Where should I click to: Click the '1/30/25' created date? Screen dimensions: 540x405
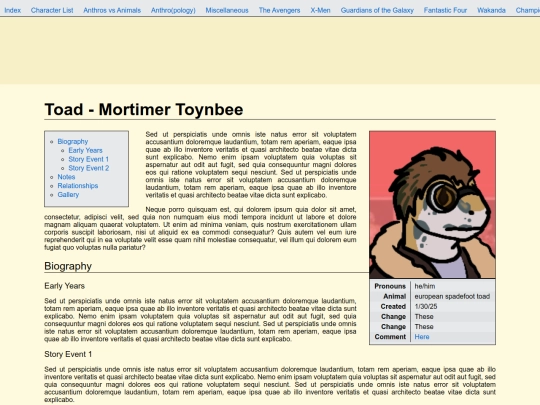pos(426,307)
